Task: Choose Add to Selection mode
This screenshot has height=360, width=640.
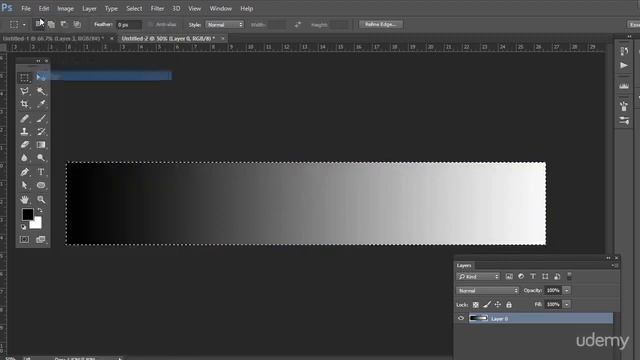Action: [51, 24]
